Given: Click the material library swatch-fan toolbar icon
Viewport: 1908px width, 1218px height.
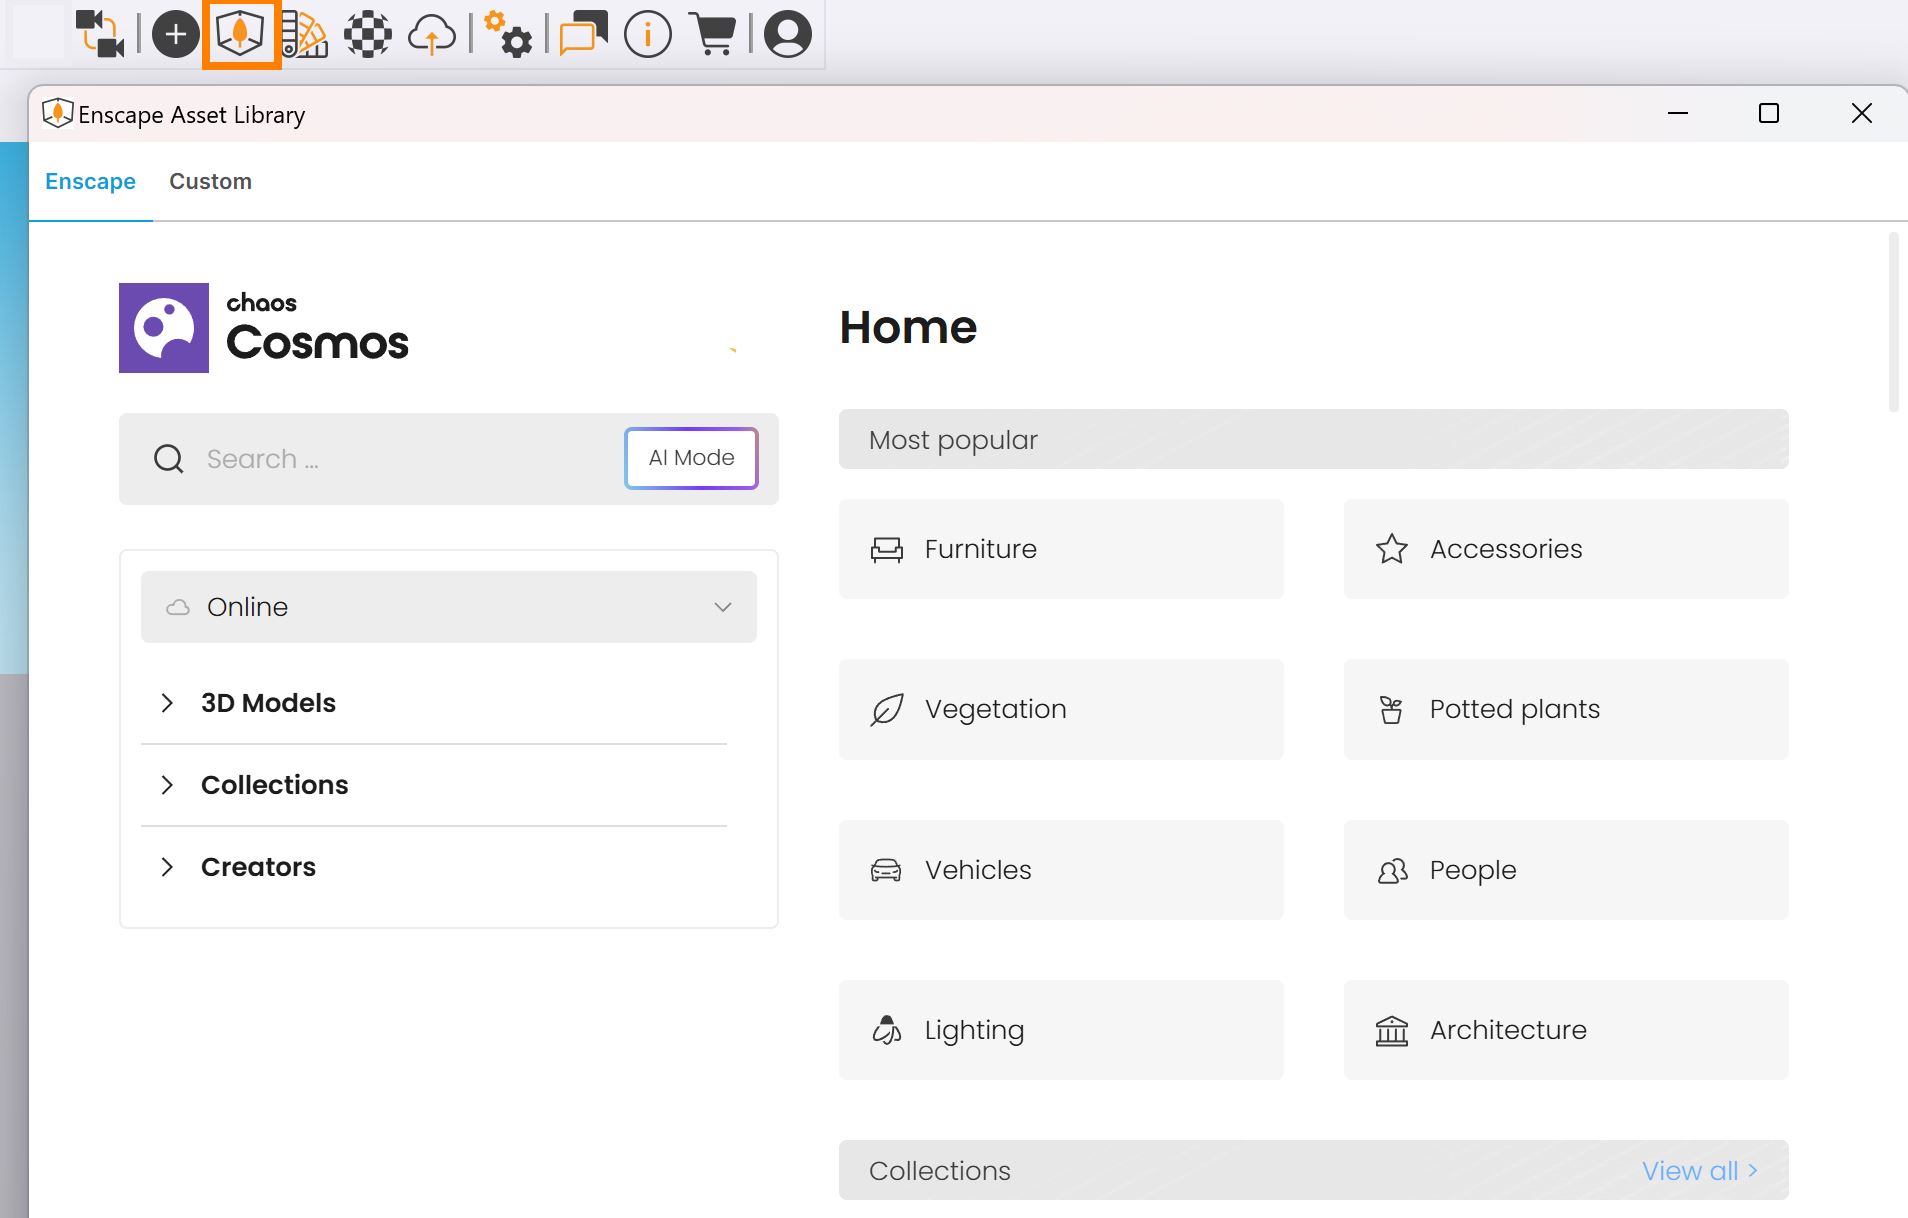Looking at the screenshot, I should point(305,34).
